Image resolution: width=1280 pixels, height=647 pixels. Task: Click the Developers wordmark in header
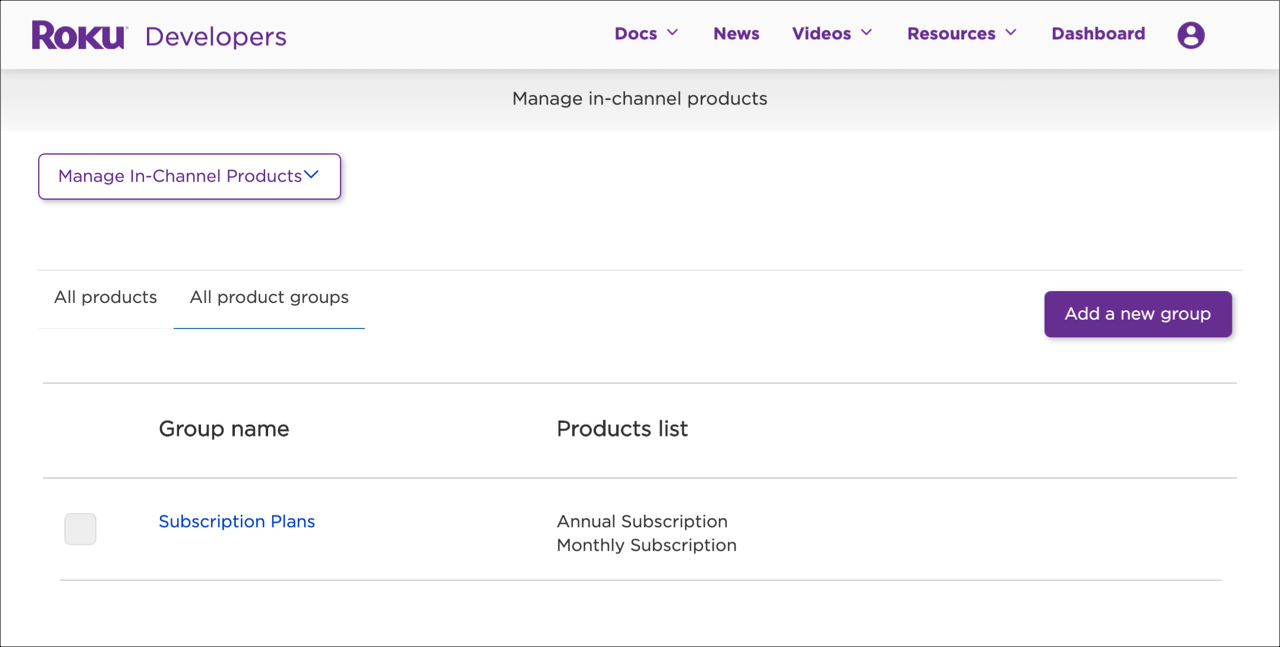point(215,35)
